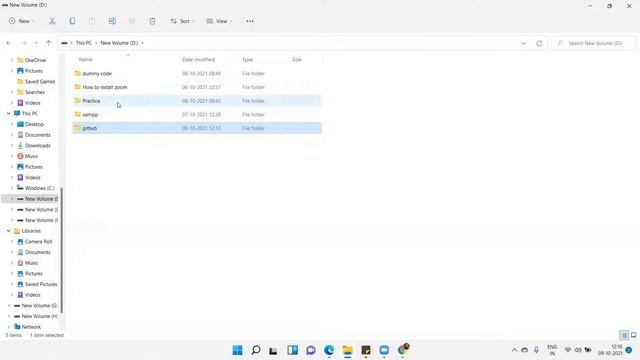Launch Microsoft Edge from taskbar

[329, 350]
